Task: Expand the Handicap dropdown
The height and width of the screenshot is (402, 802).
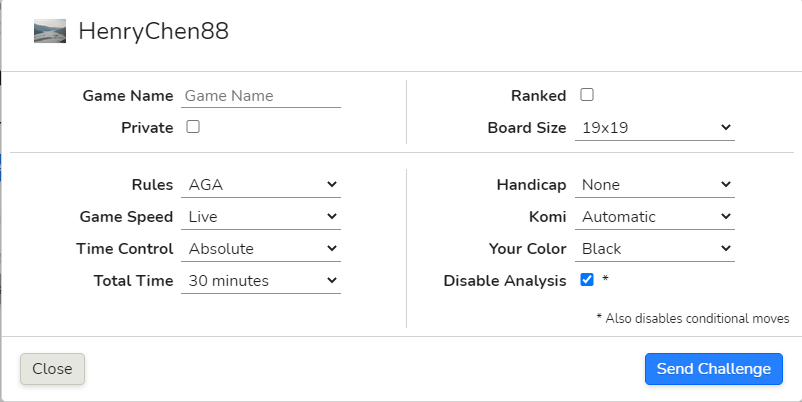Action: pos(655,185)
